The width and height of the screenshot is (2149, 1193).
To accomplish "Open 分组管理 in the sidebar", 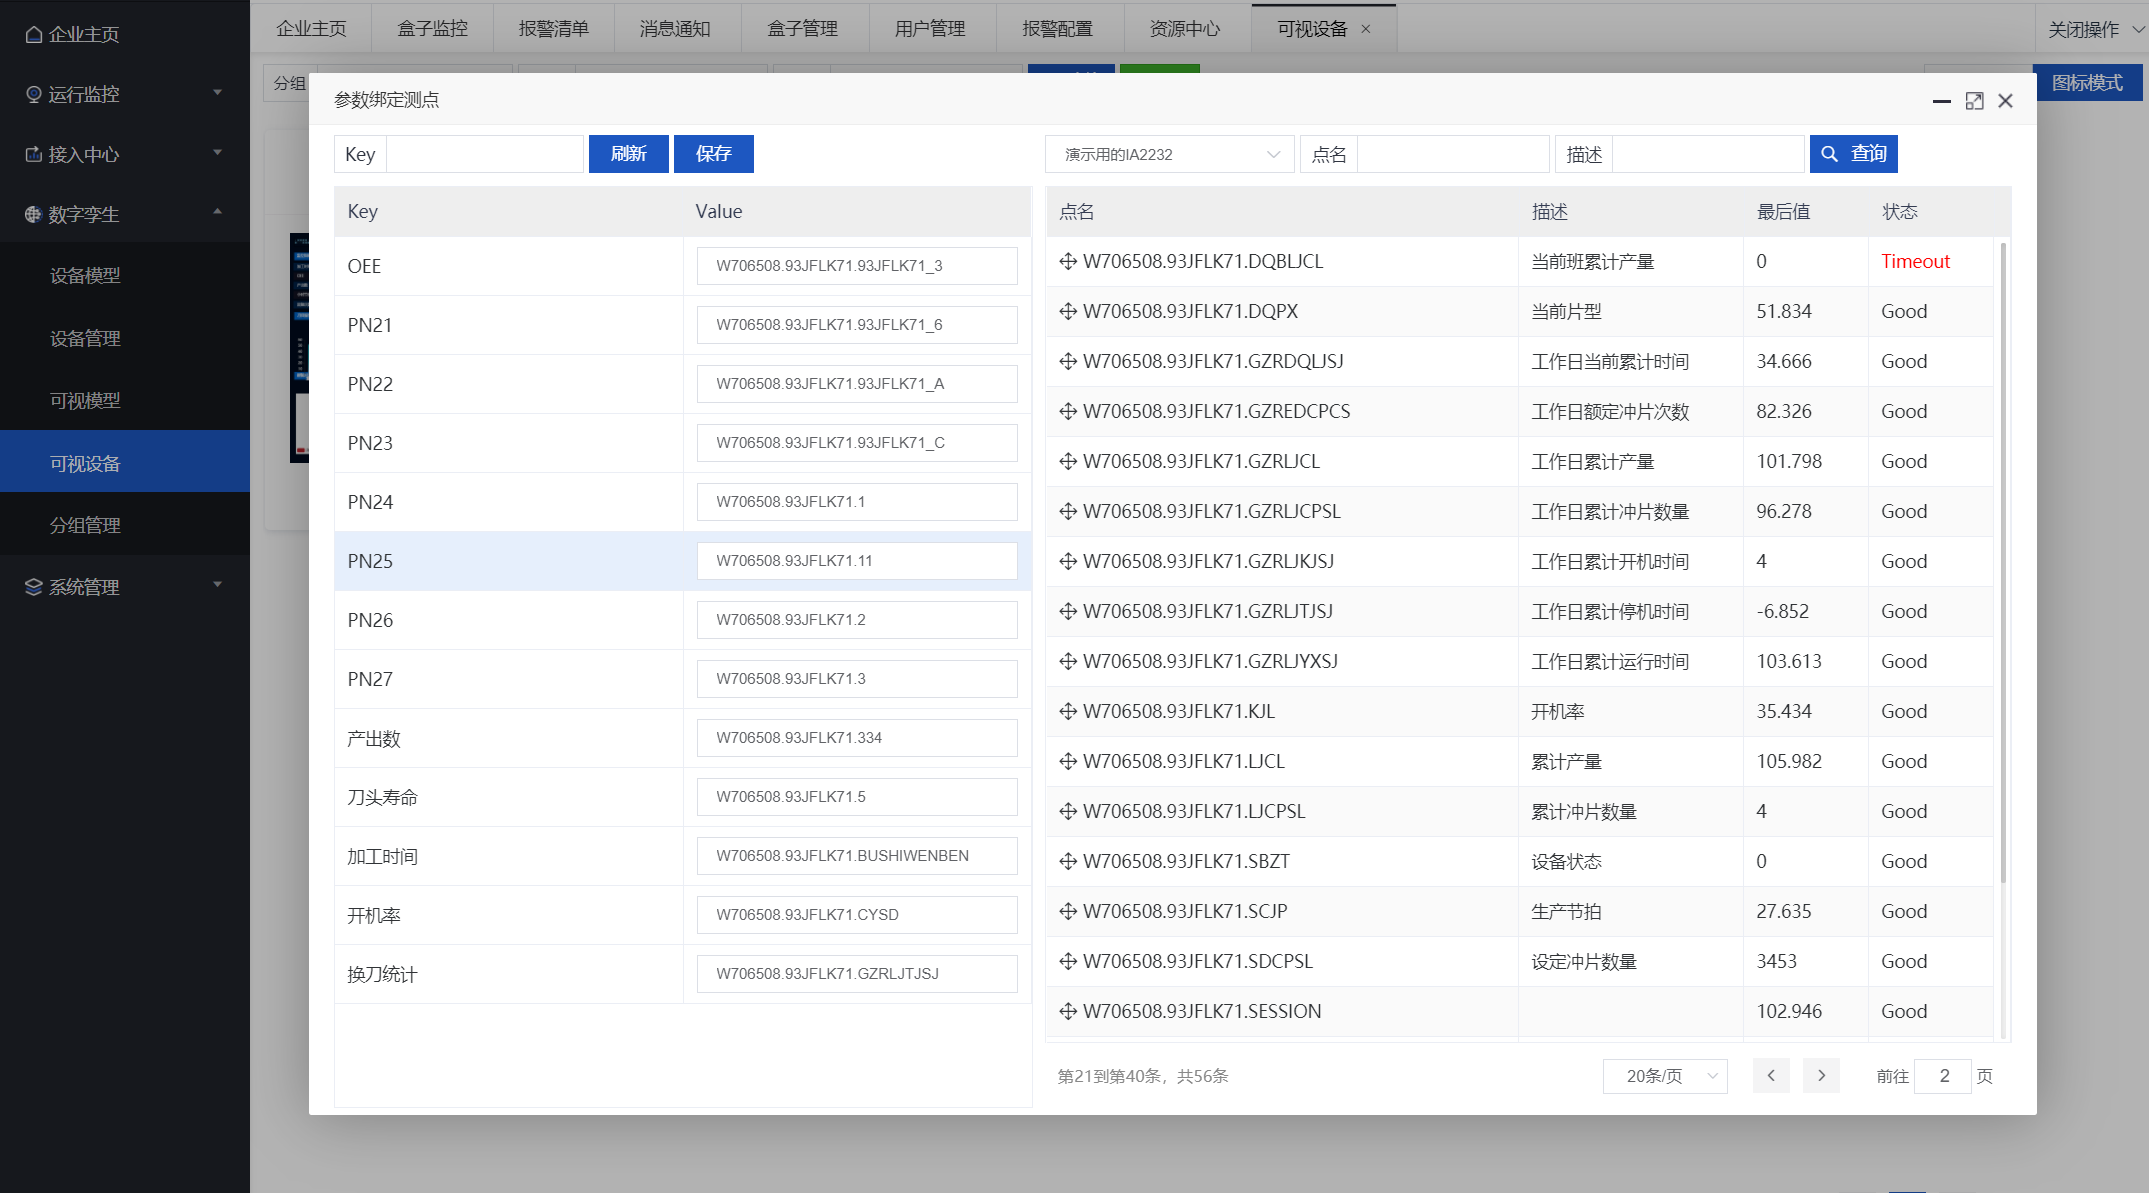I will tap(124, 525).
